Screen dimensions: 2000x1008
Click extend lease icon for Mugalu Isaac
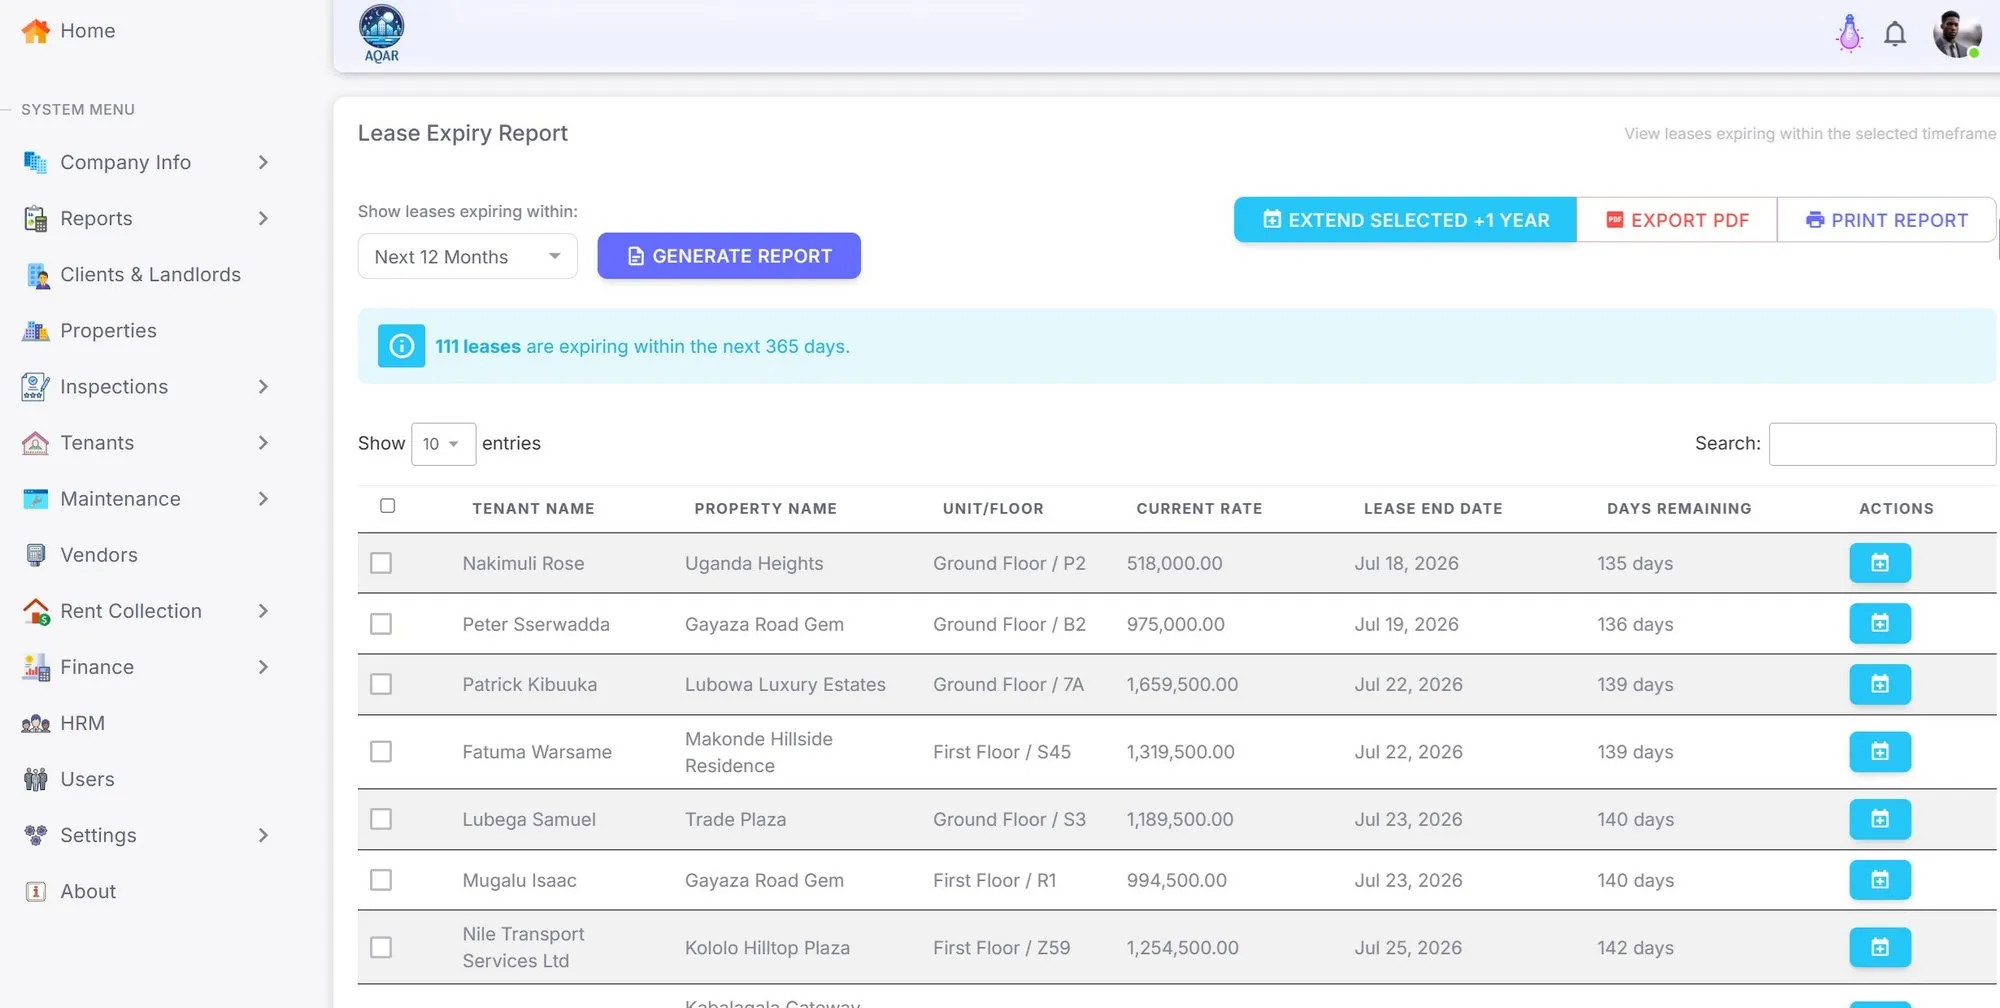[x=1880, y=880]
